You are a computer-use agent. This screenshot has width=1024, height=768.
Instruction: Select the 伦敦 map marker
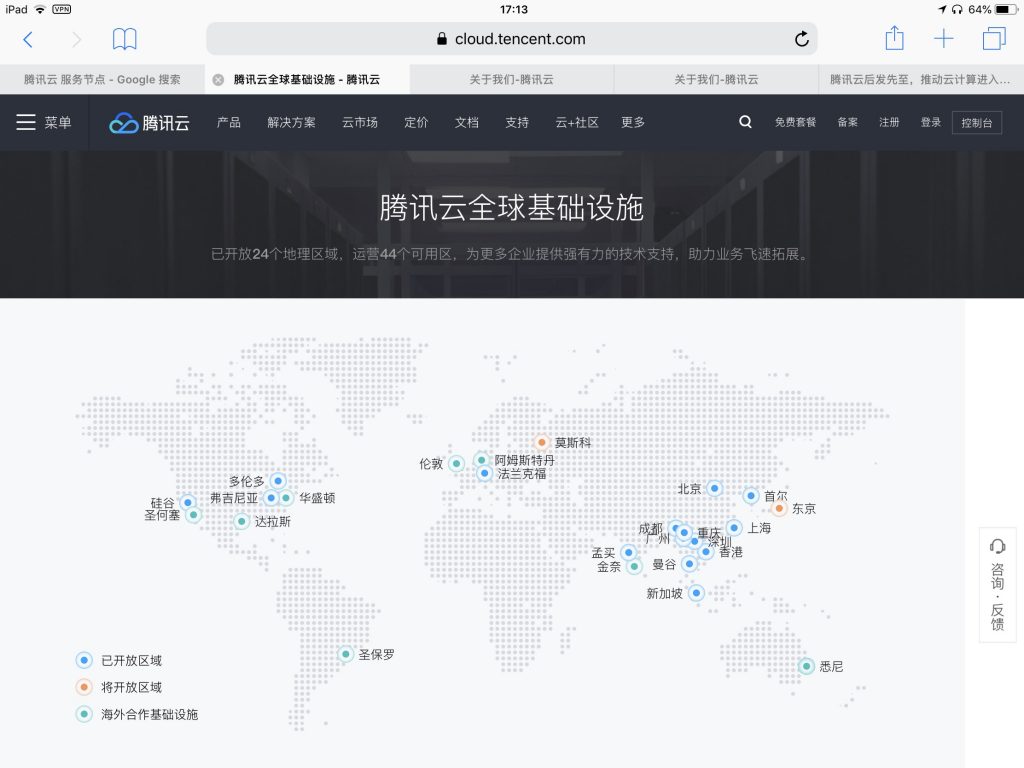[x=456, y=464]
